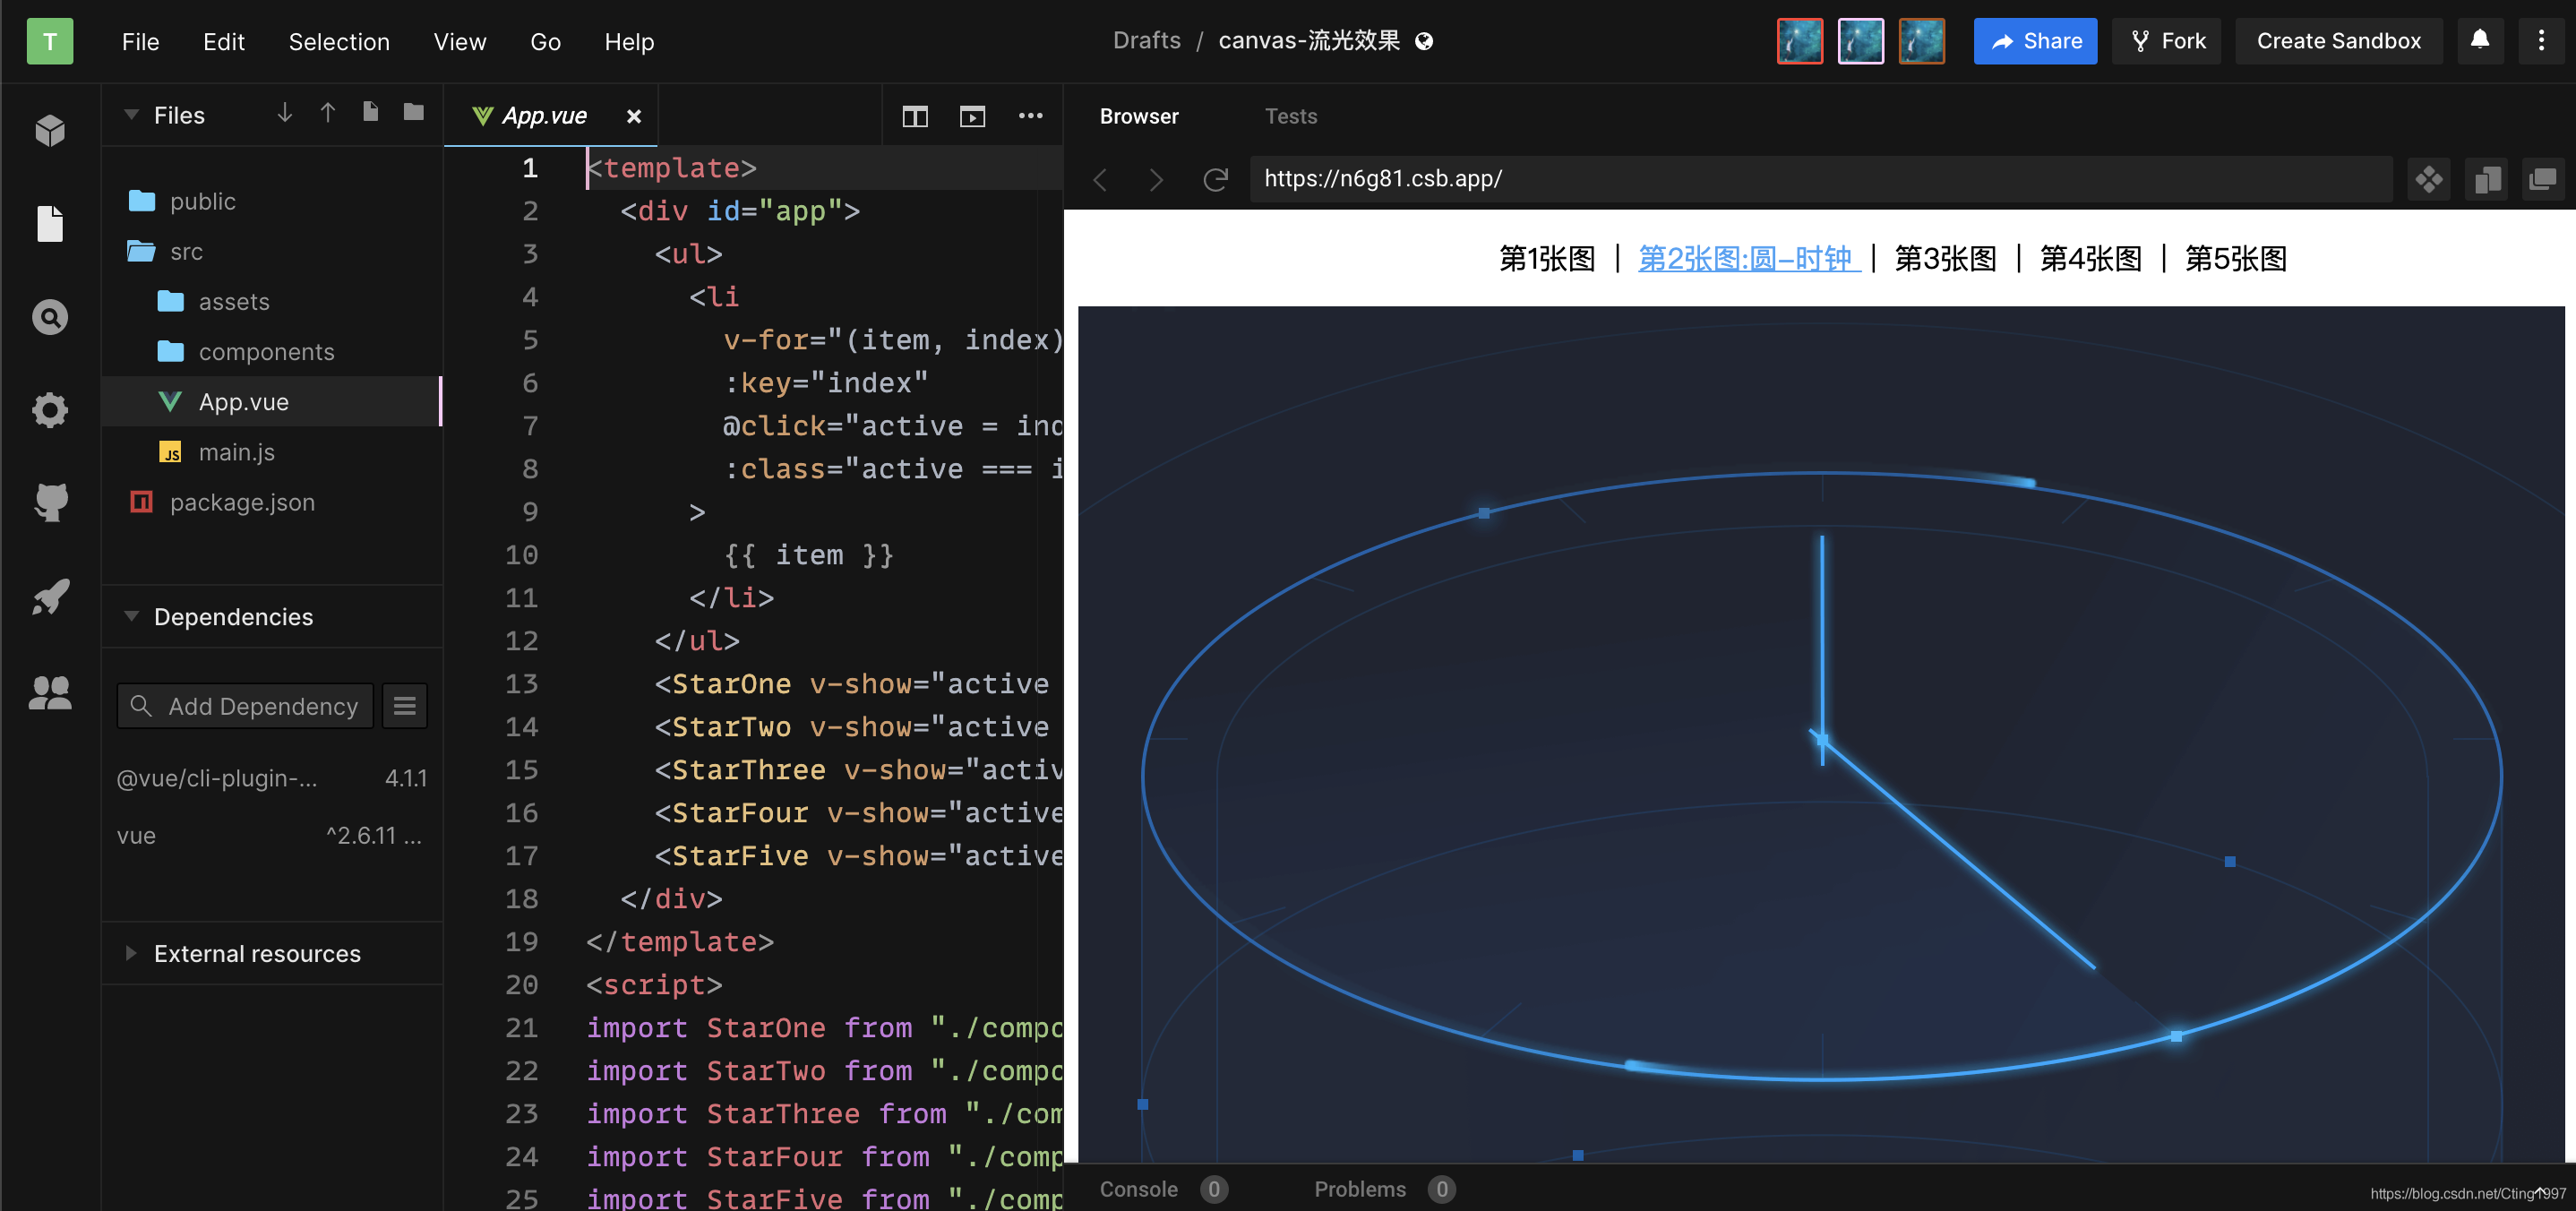The height and width of the screenshot is (1211, 2576).
Task: Open Configuration Files gear icon
Action: 50,410
